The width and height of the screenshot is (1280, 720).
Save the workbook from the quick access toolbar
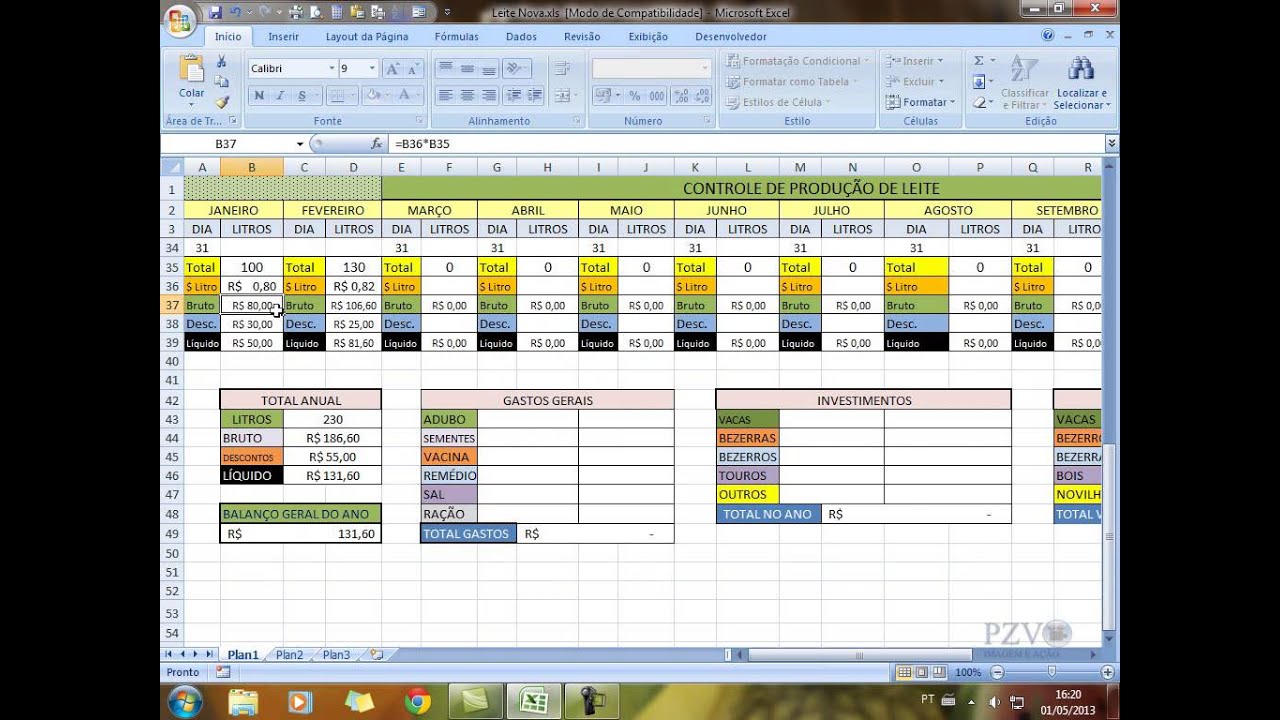tap(215, 13)
